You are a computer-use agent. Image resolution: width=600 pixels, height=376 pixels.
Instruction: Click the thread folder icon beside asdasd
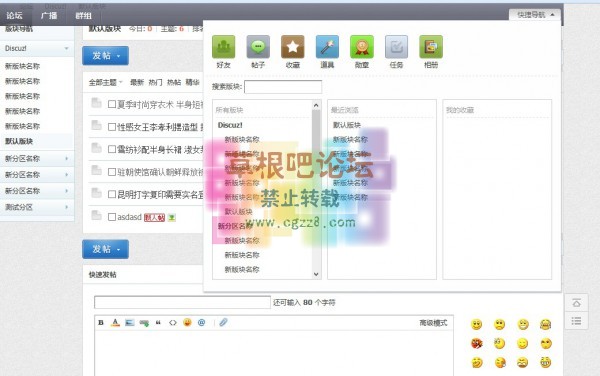pos(96,216)
